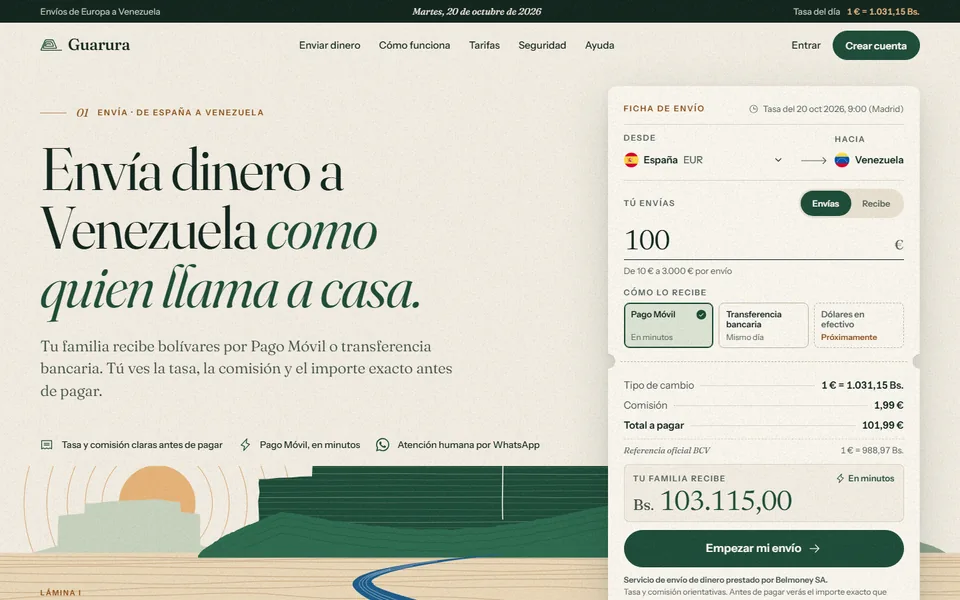Click the Venezuela flag icon
This screenshot has width=960, height=600.
842,160
